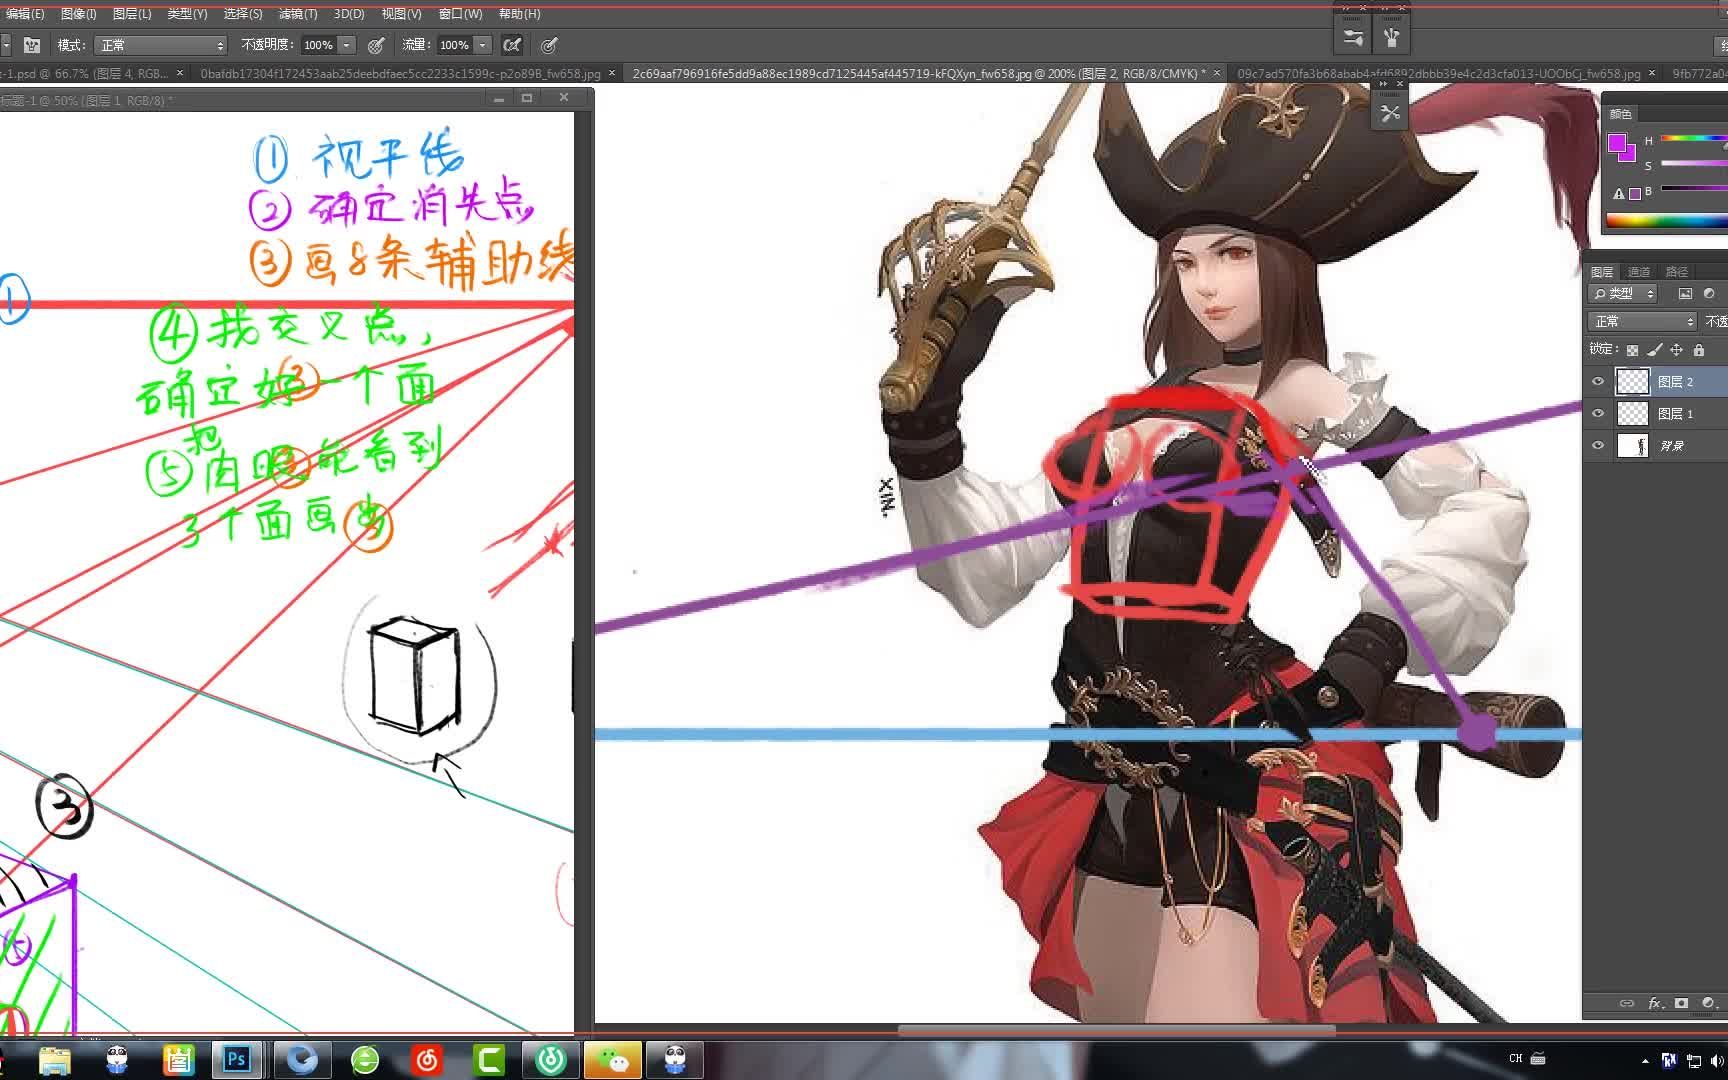Toggle the brush panel icon in options bar

pos(32,45)
